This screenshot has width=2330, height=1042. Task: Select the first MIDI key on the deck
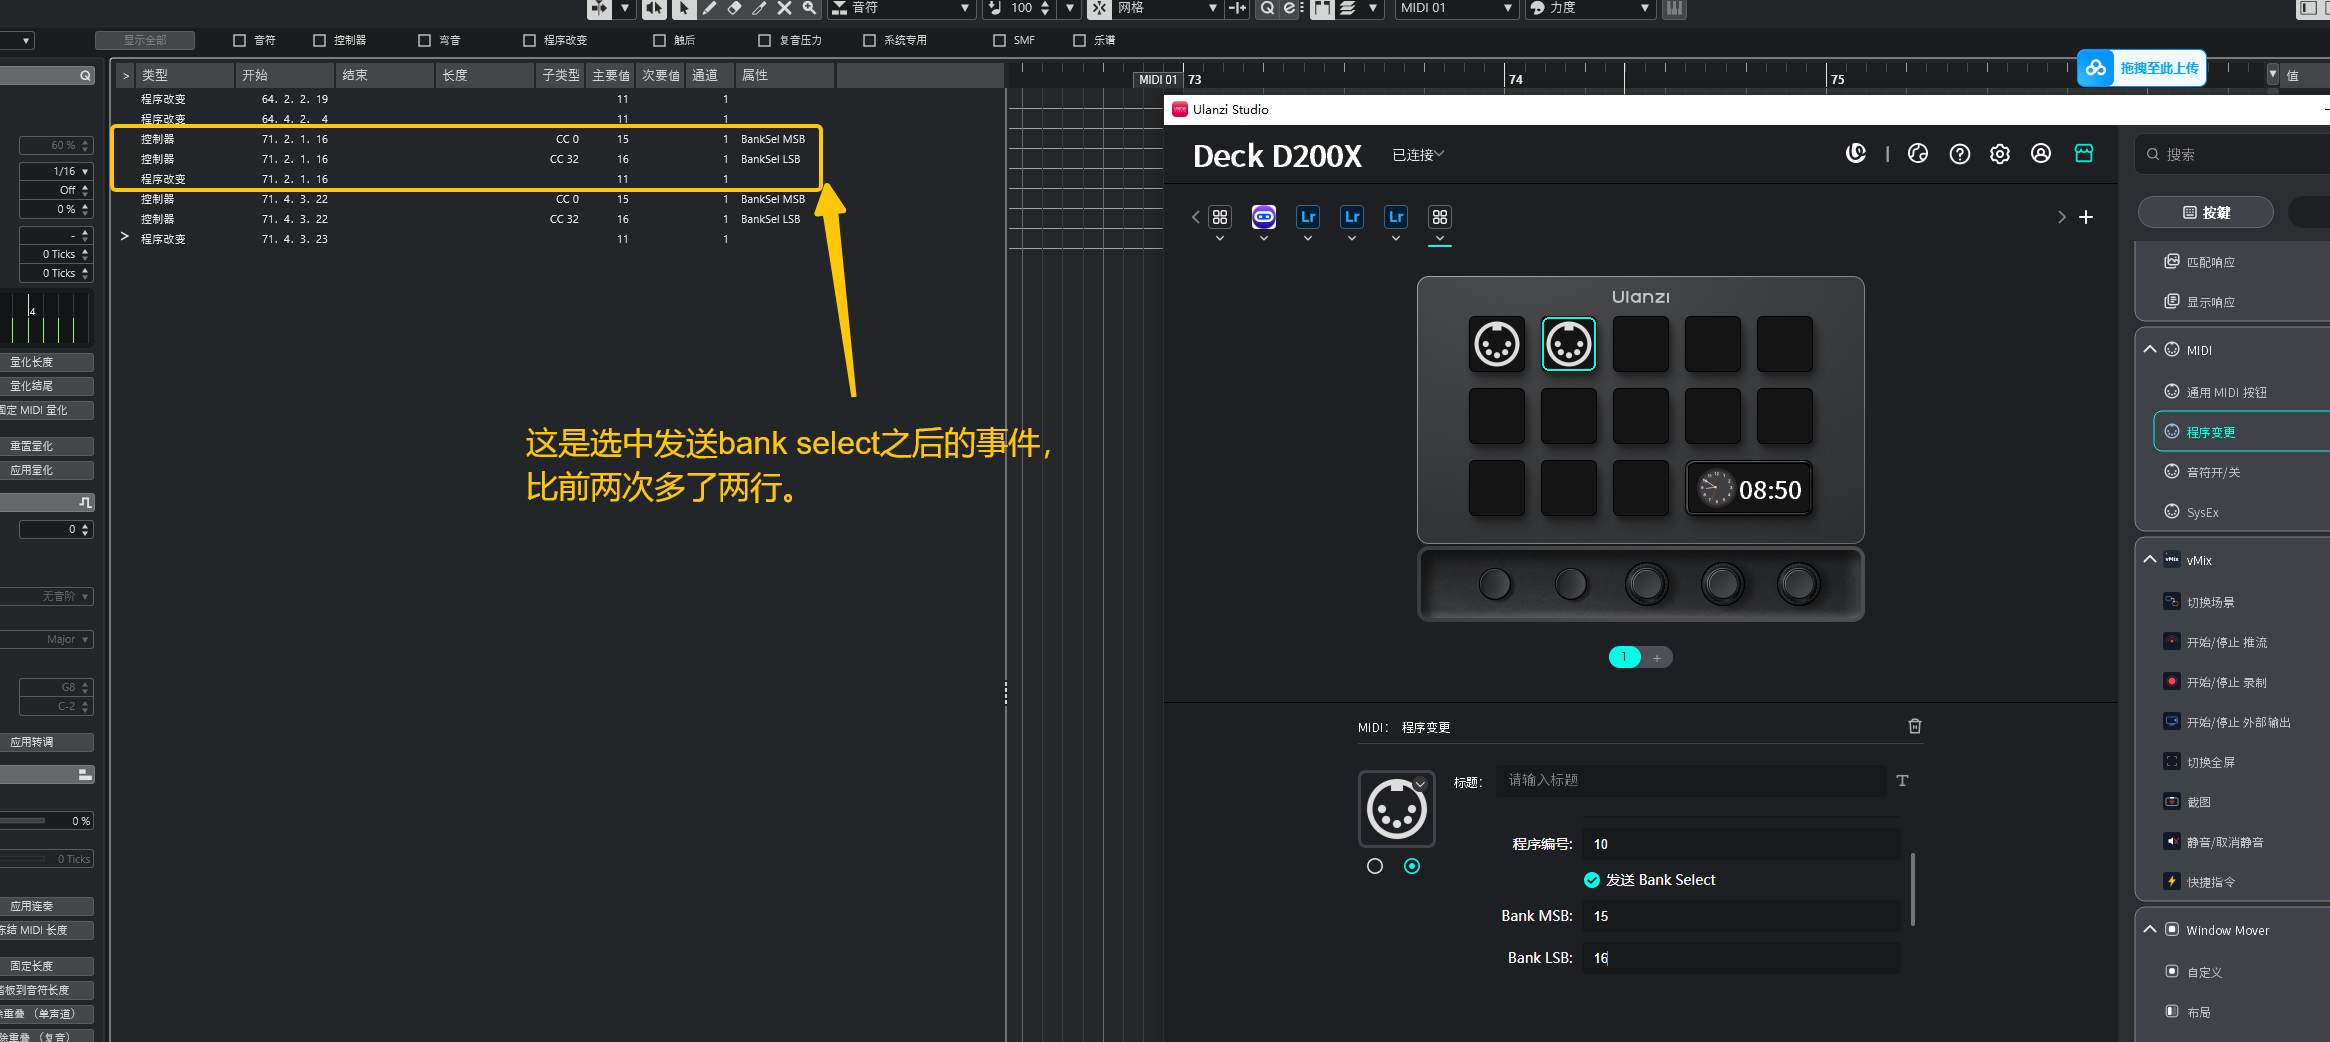click(x=1497, y=344)
